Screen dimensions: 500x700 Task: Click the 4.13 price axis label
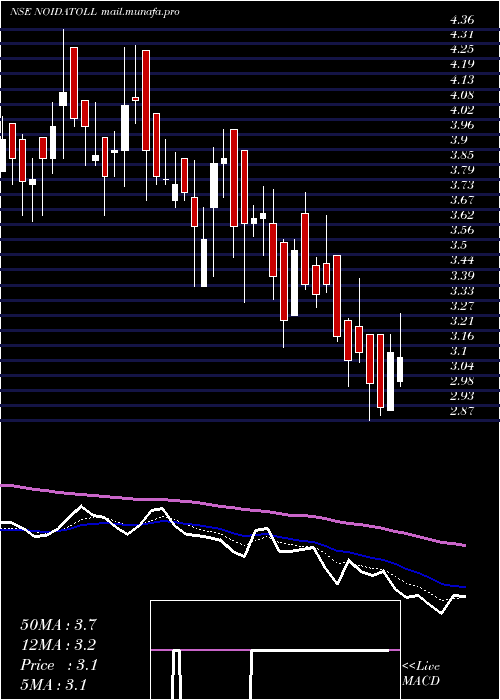pos(462,80)
